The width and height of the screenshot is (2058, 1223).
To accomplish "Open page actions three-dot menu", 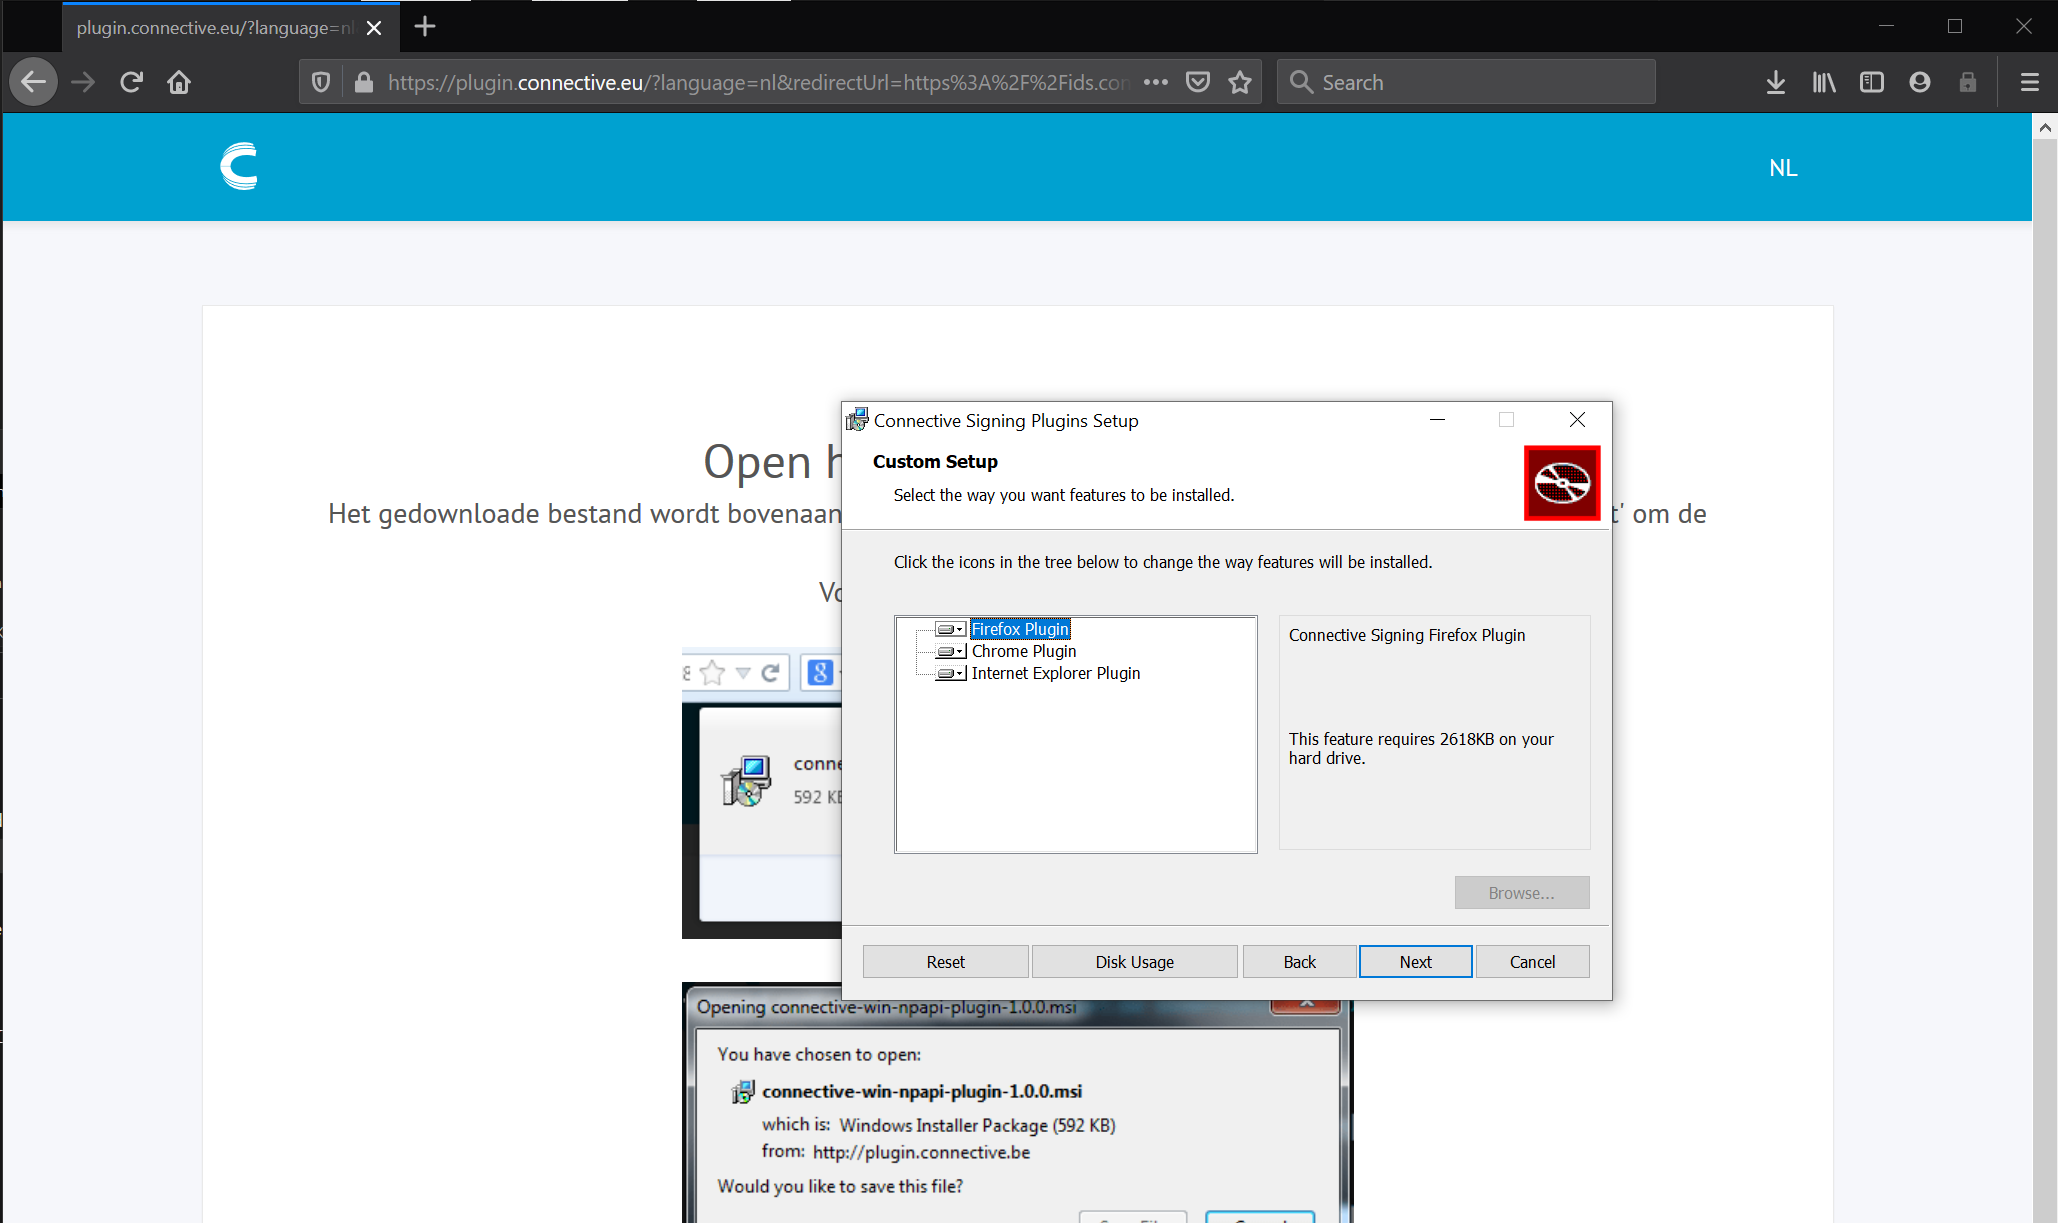I will [1156, 82].
